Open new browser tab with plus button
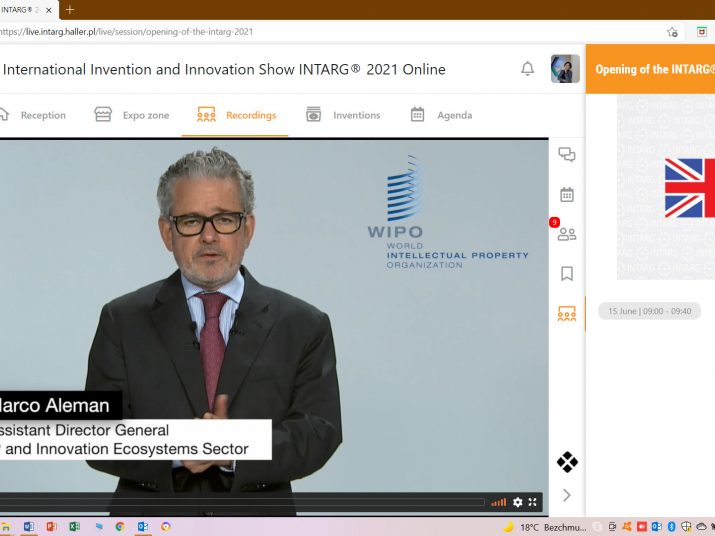The height and width of the screenshot is (536, 715). [x=70, y=9]
